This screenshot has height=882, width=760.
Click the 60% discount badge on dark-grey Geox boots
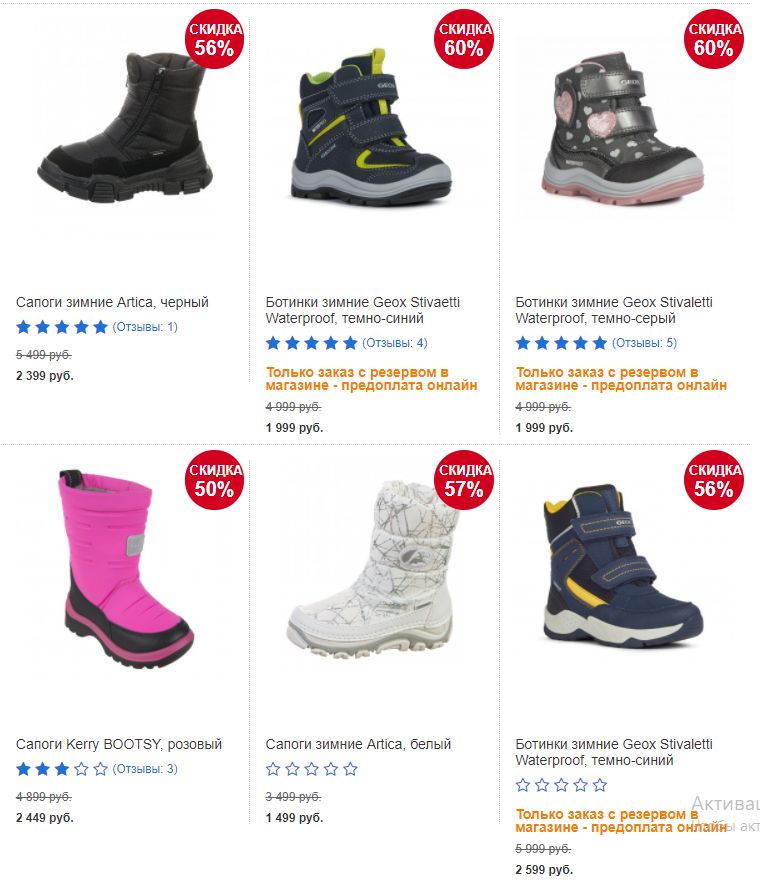click(714, 39)
